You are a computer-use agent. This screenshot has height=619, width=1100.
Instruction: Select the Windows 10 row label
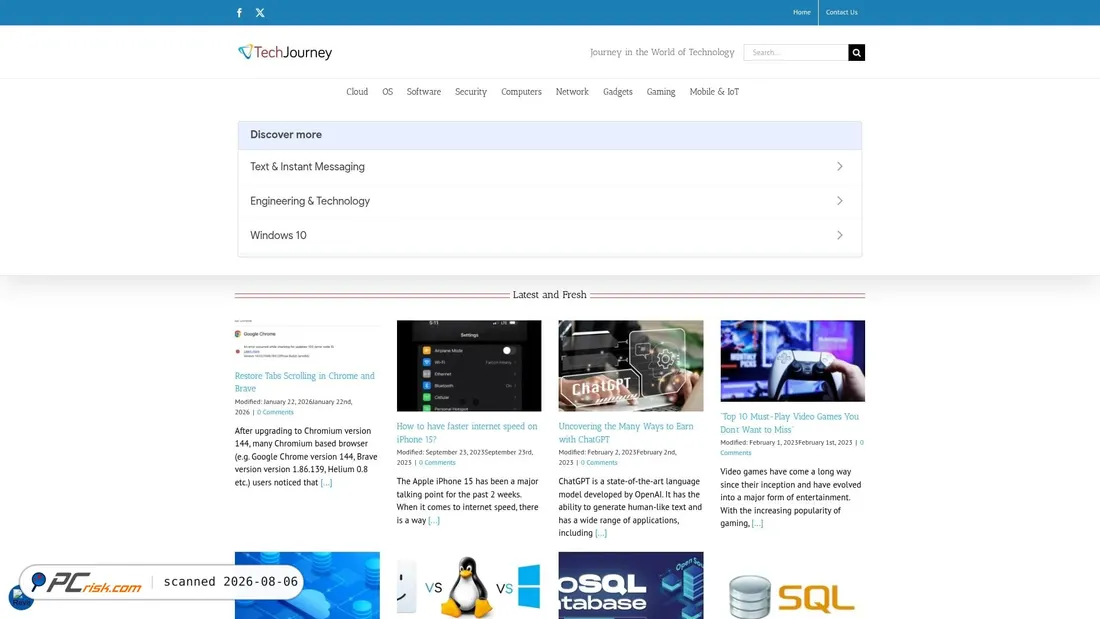(278, 235)
